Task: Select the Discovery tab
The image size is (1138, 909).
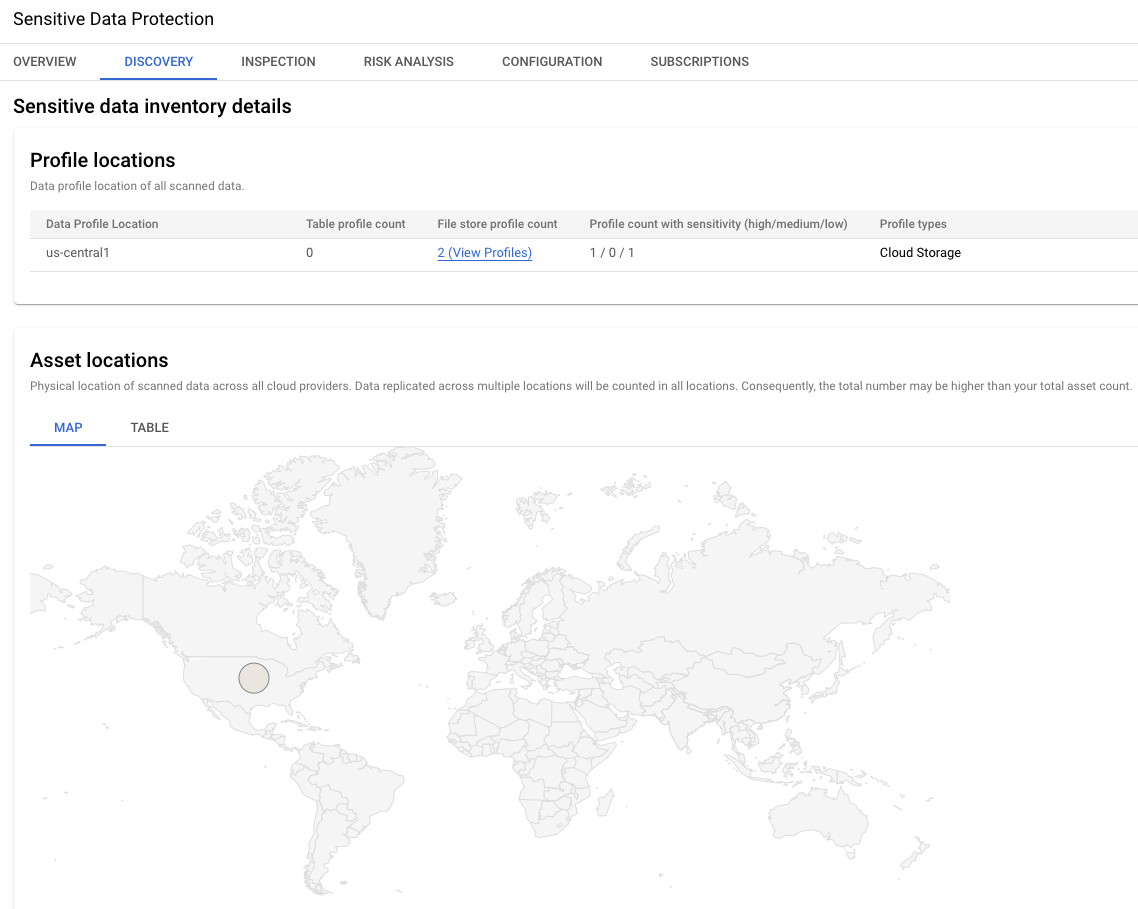Action: click(158, 62)
